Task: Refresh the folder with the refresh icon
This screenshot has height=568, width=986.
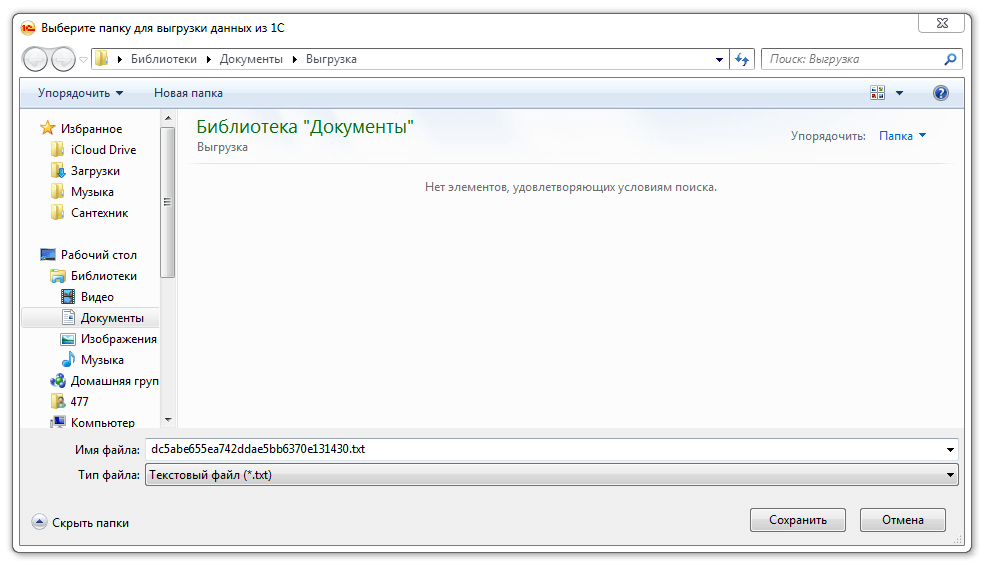Action: click(x=742, y=60)
